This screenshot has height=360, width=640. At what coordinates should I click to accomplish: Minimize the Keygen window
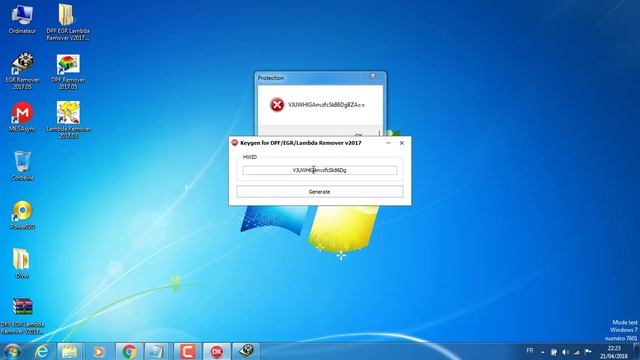tap(388, 143)
